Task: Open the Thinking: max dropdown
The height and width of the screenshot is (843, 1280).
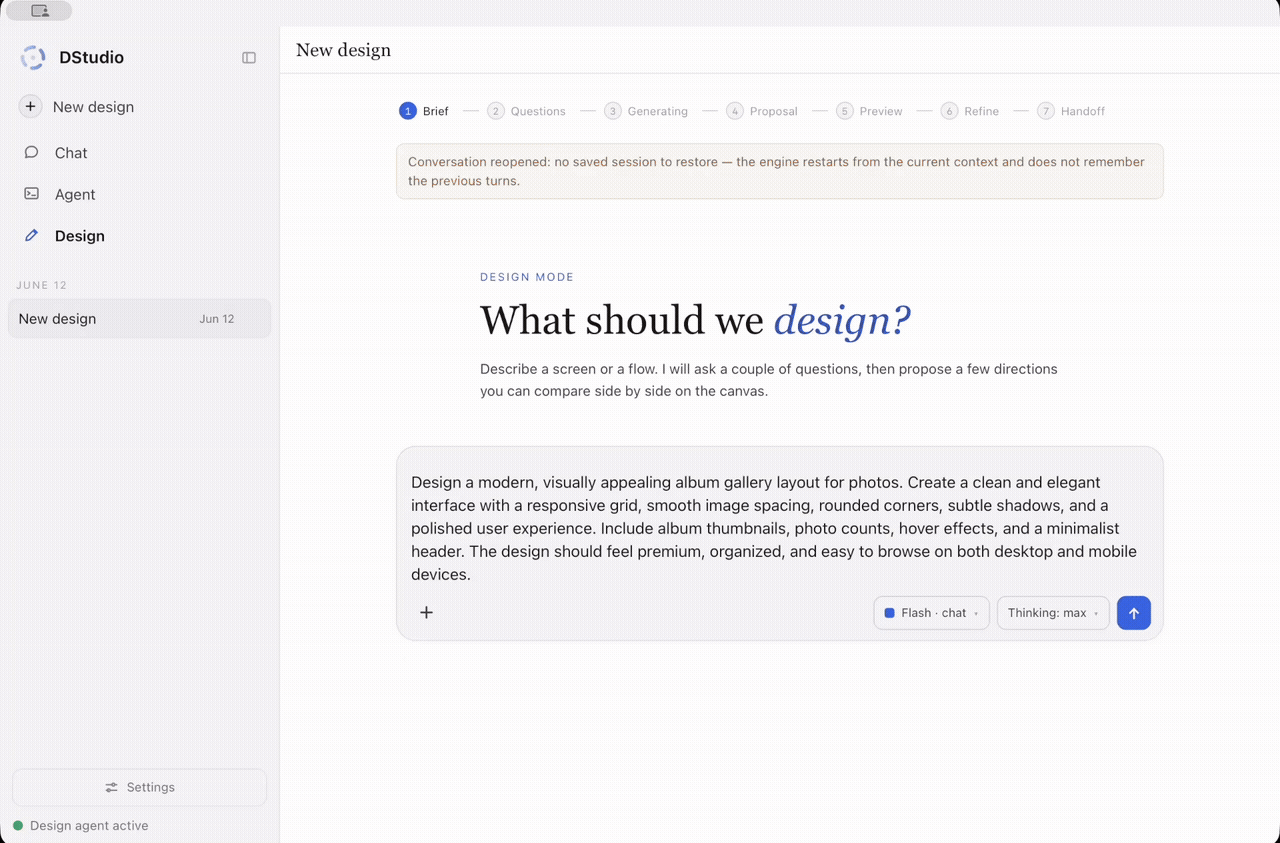Action: (x=1053, y=613)
